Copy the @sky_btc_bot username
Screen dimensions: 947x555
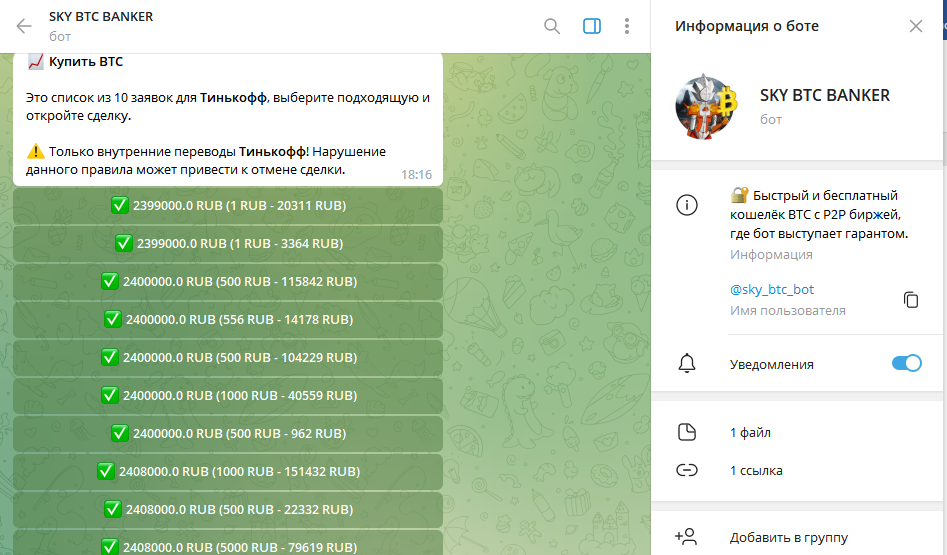(911, 300)
